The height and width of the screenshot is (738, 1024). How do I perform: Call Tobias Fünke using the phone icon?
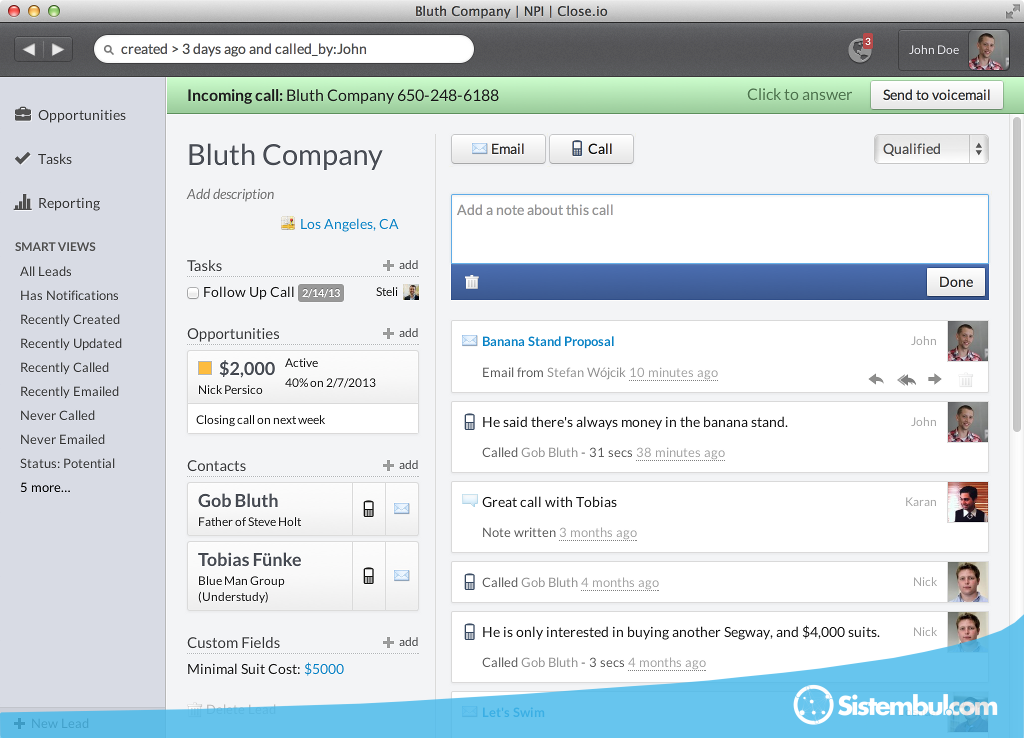coord(368,575)
